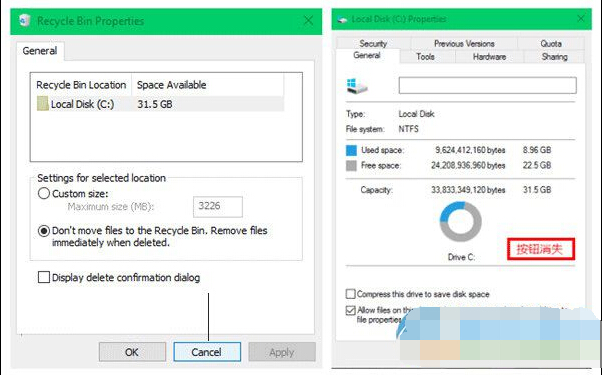The image size is (602, 375).
Task: Click the 22.5 GB free space value
Action: (537, 165)
